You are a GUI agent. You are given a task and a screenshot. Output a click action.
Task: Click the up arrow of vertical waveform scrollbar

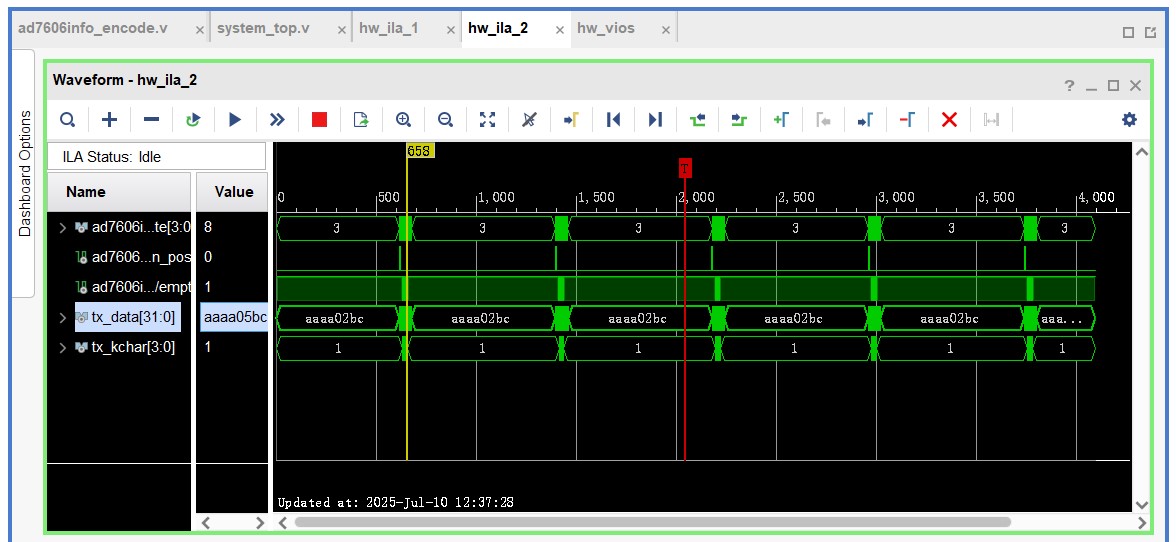pyautogui.click(x=1141, y=152)
